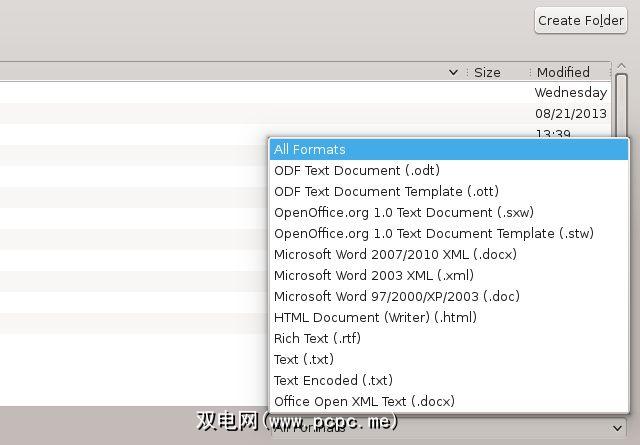Click the file list scrollbar up arrow
Image resolution: width=640 pixels, height=445 pixels.
(x=621, y=66)
